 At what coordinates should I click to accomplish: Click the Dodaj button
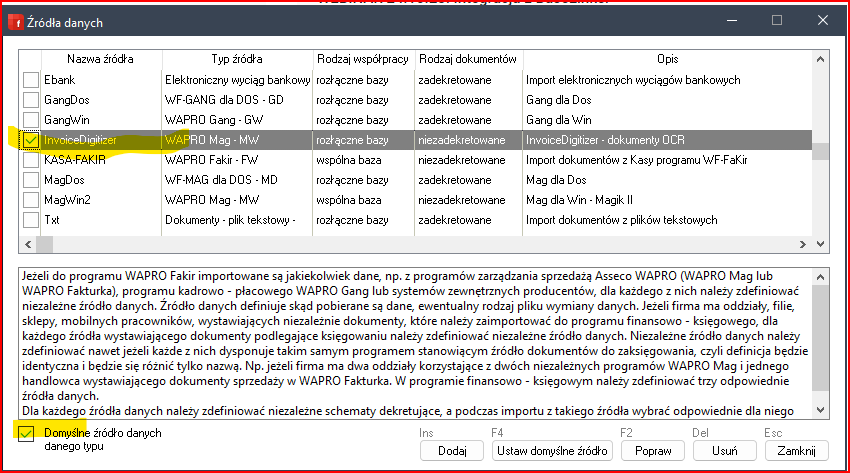pyautogui.click(x=452, y=451)
